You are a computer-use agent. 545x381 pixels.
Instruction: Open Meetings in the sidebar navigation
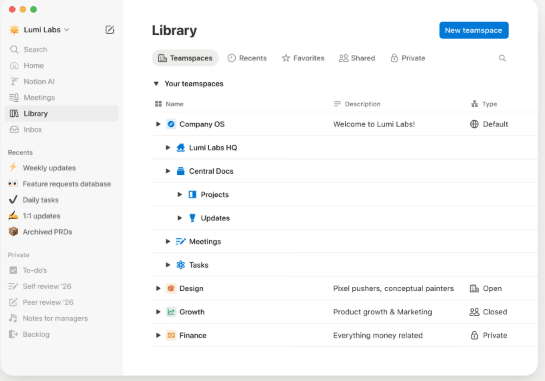pos(61,97)
